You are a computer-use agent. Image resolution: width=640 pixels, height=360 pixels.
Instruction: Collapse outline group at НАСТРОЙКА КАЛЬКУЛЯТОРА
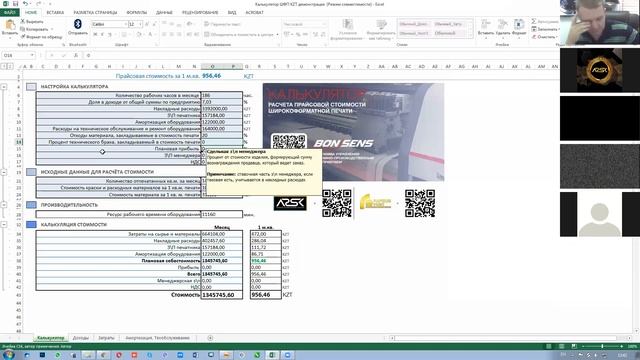(x=4, y=87)
